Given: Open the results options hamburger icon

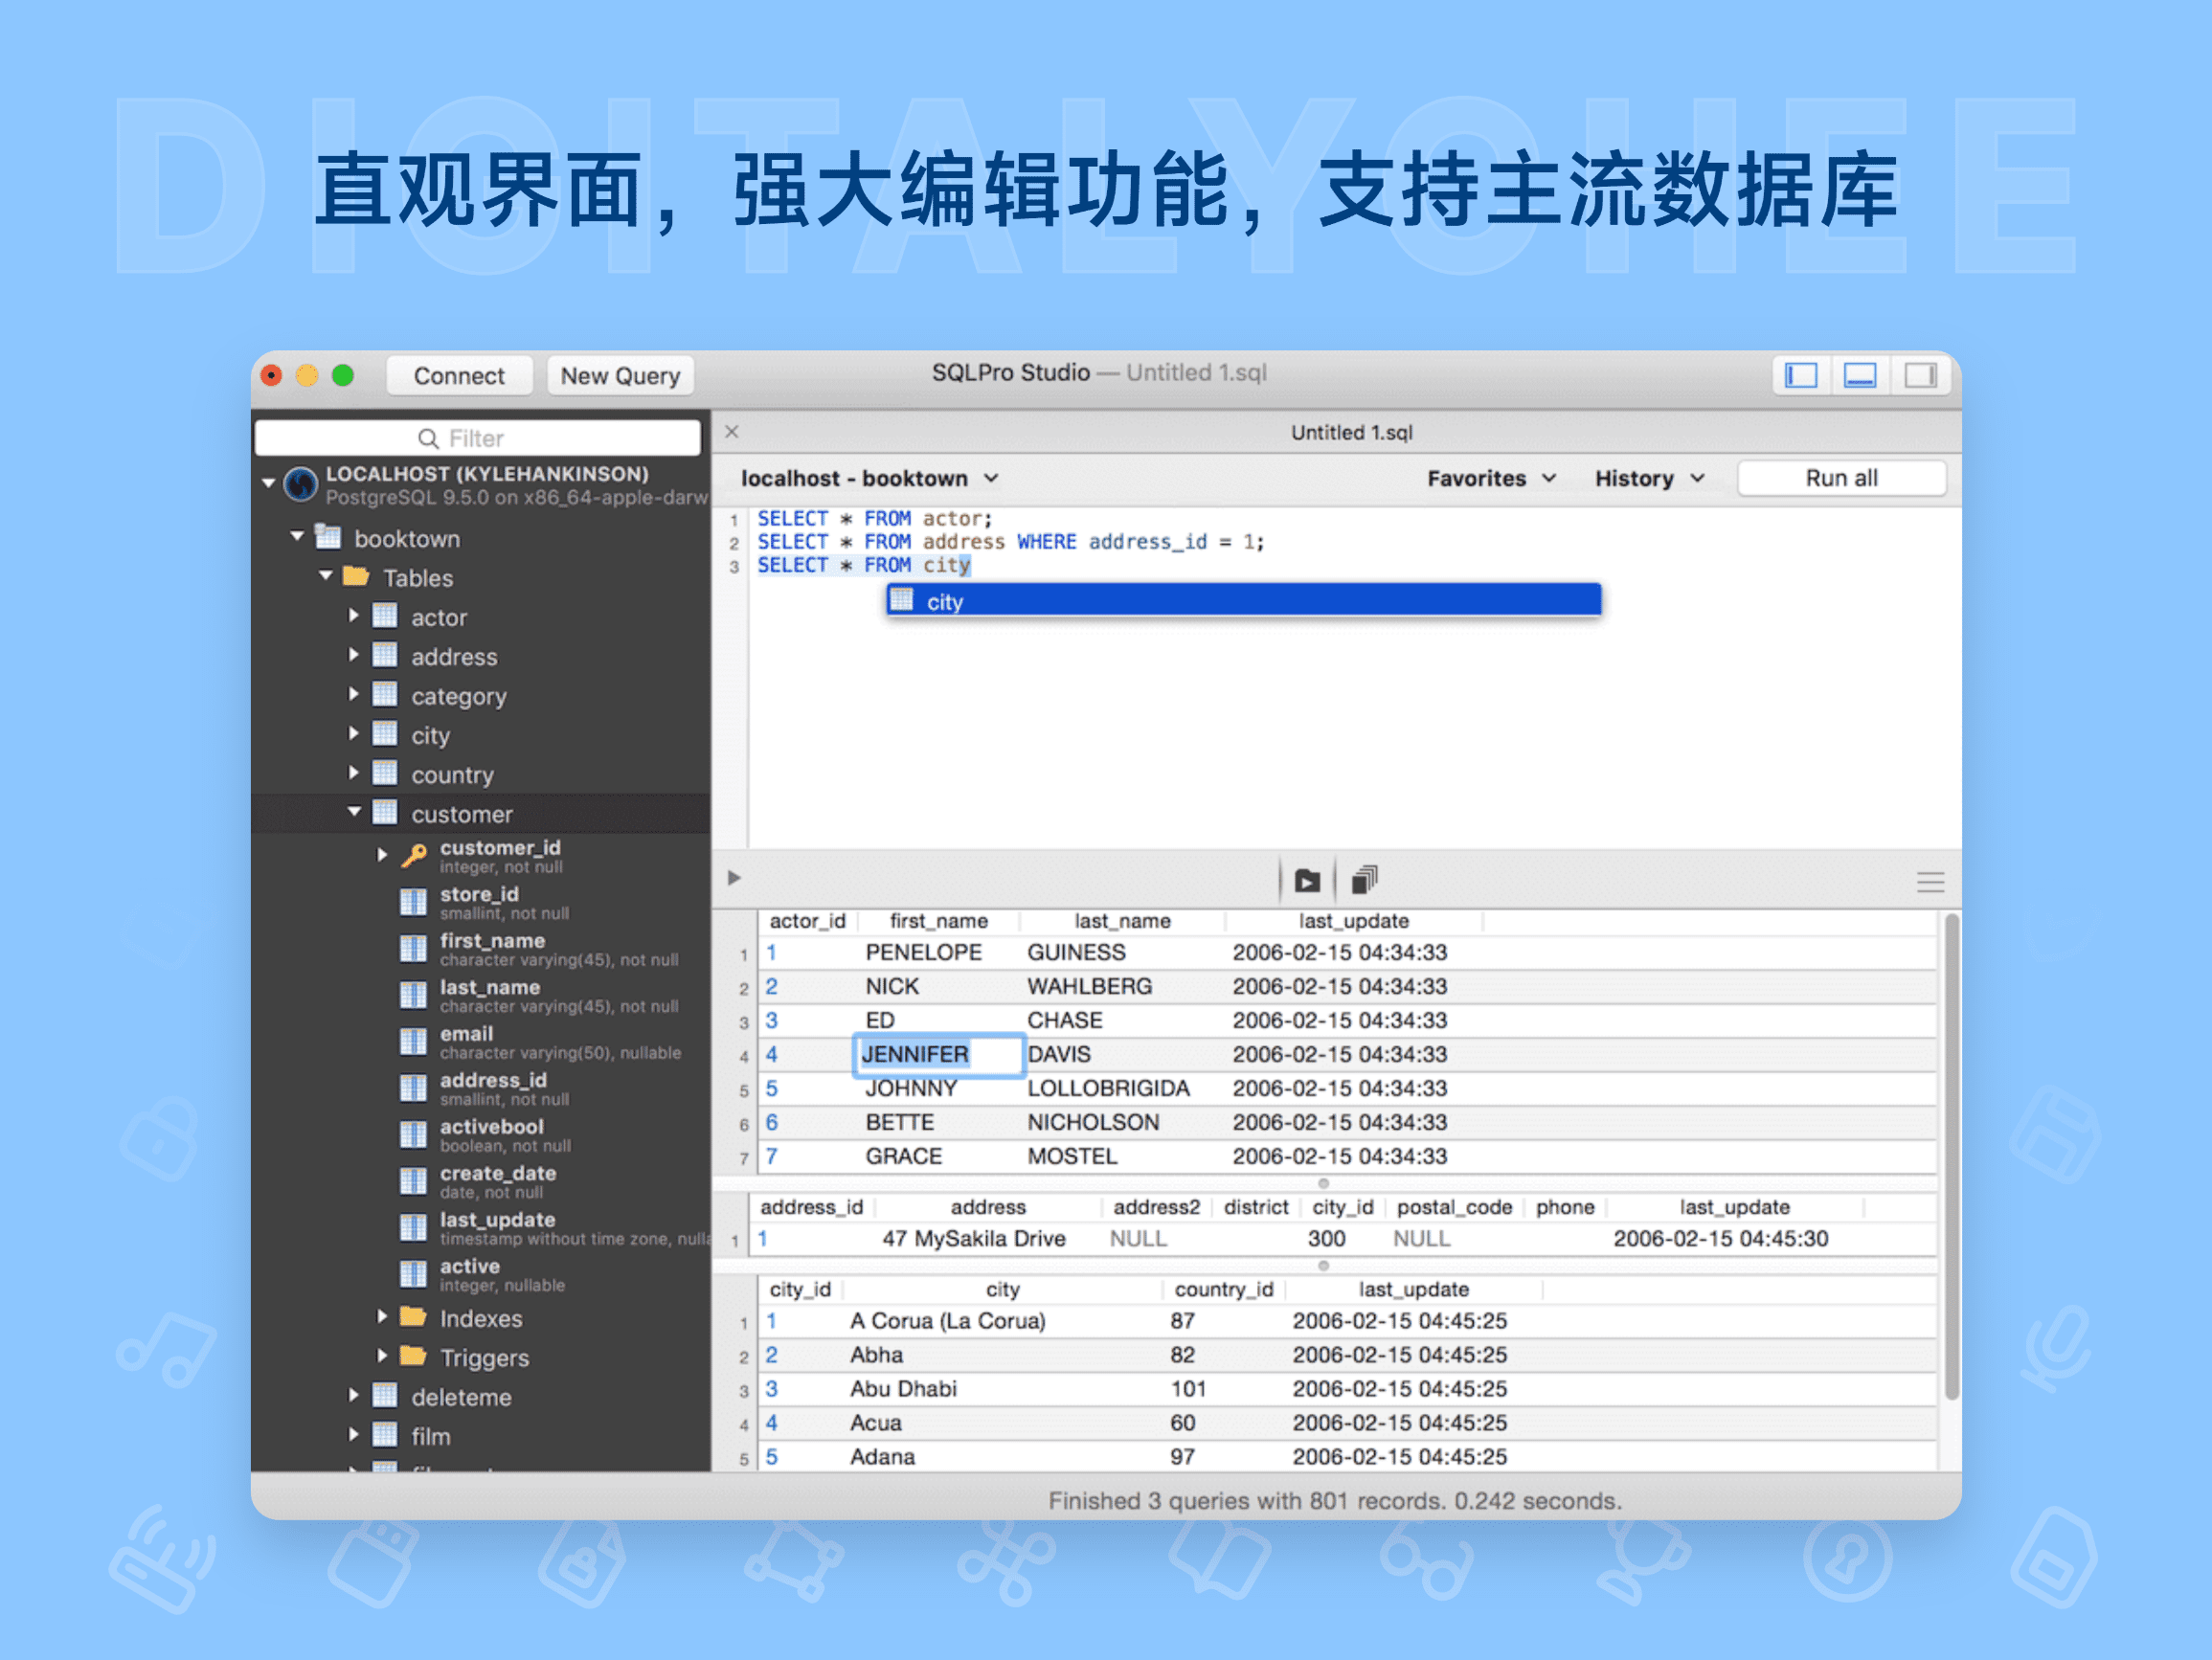Looking at the screenshot, I should point(1930,882).
